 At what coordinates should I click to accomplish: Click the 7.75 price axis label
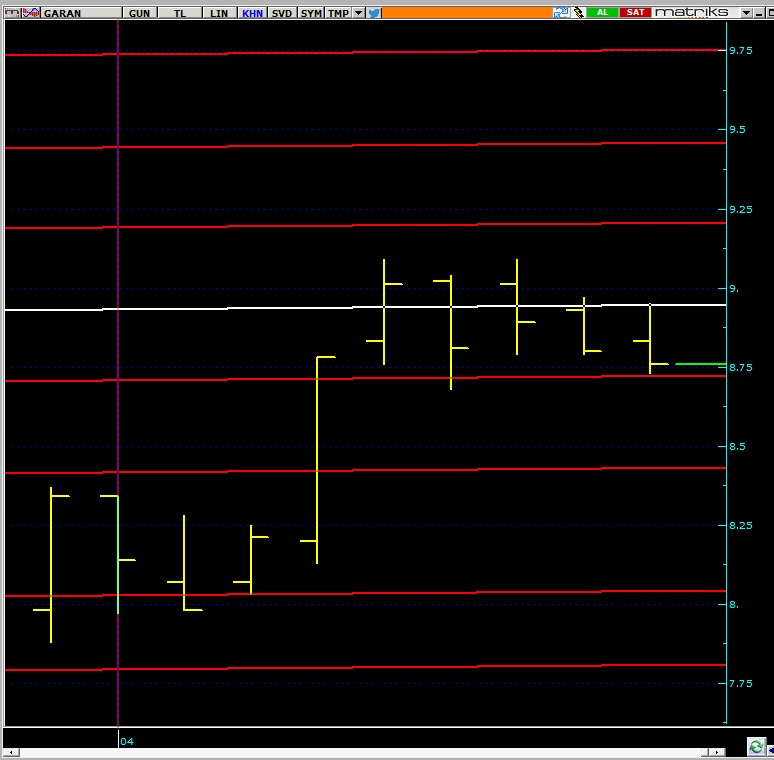(741, 683)
